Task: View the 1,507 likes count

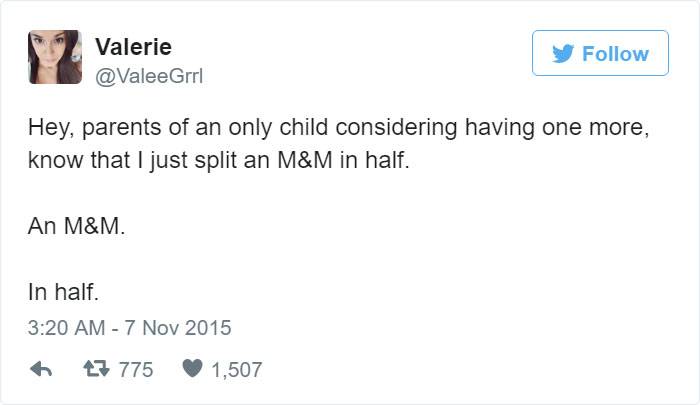Action: (x=237, y=370)
